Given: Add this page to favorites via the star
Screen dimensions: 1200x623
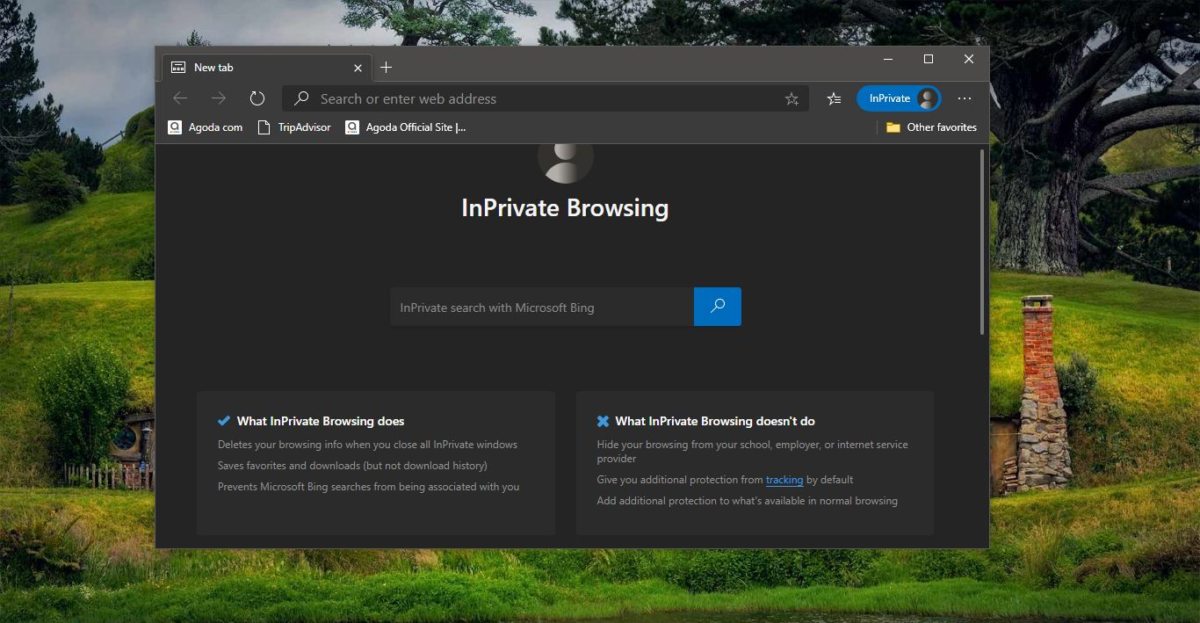Looking at the screenshot, I should [x=790, y=98].
